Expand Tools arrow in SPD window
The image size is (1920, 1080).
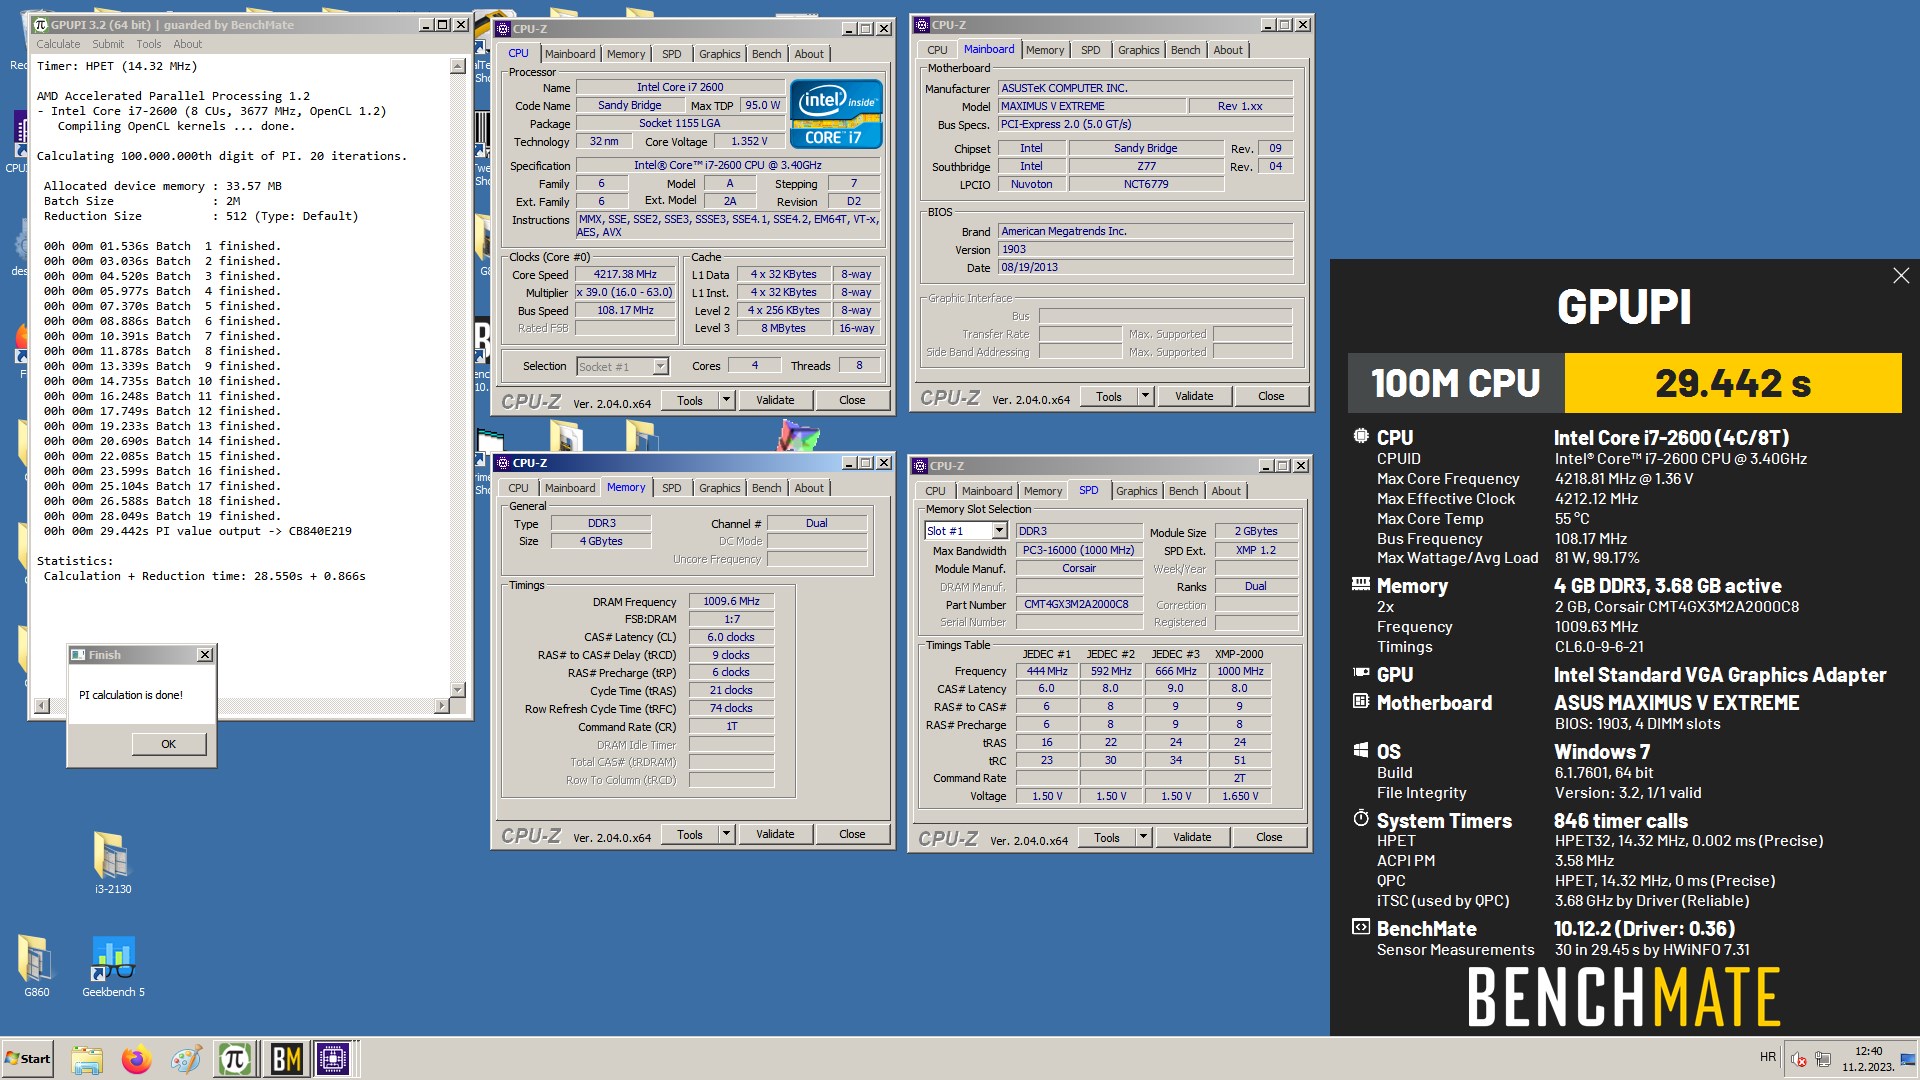click(1144, 837)
